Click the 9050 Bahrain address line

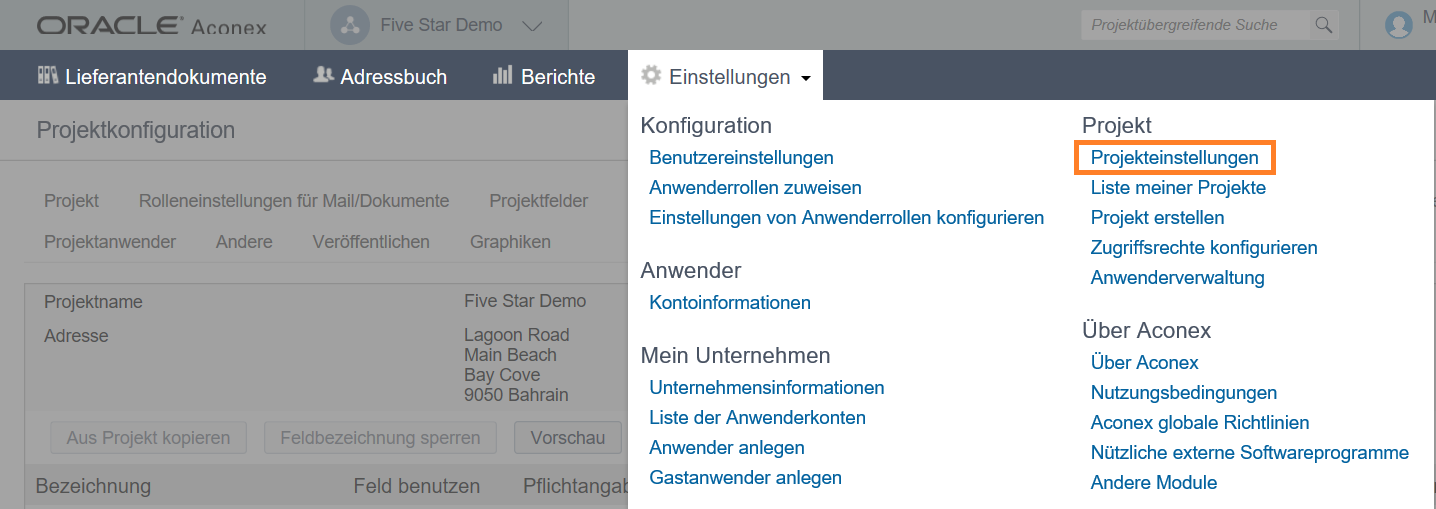pos(516,395)
